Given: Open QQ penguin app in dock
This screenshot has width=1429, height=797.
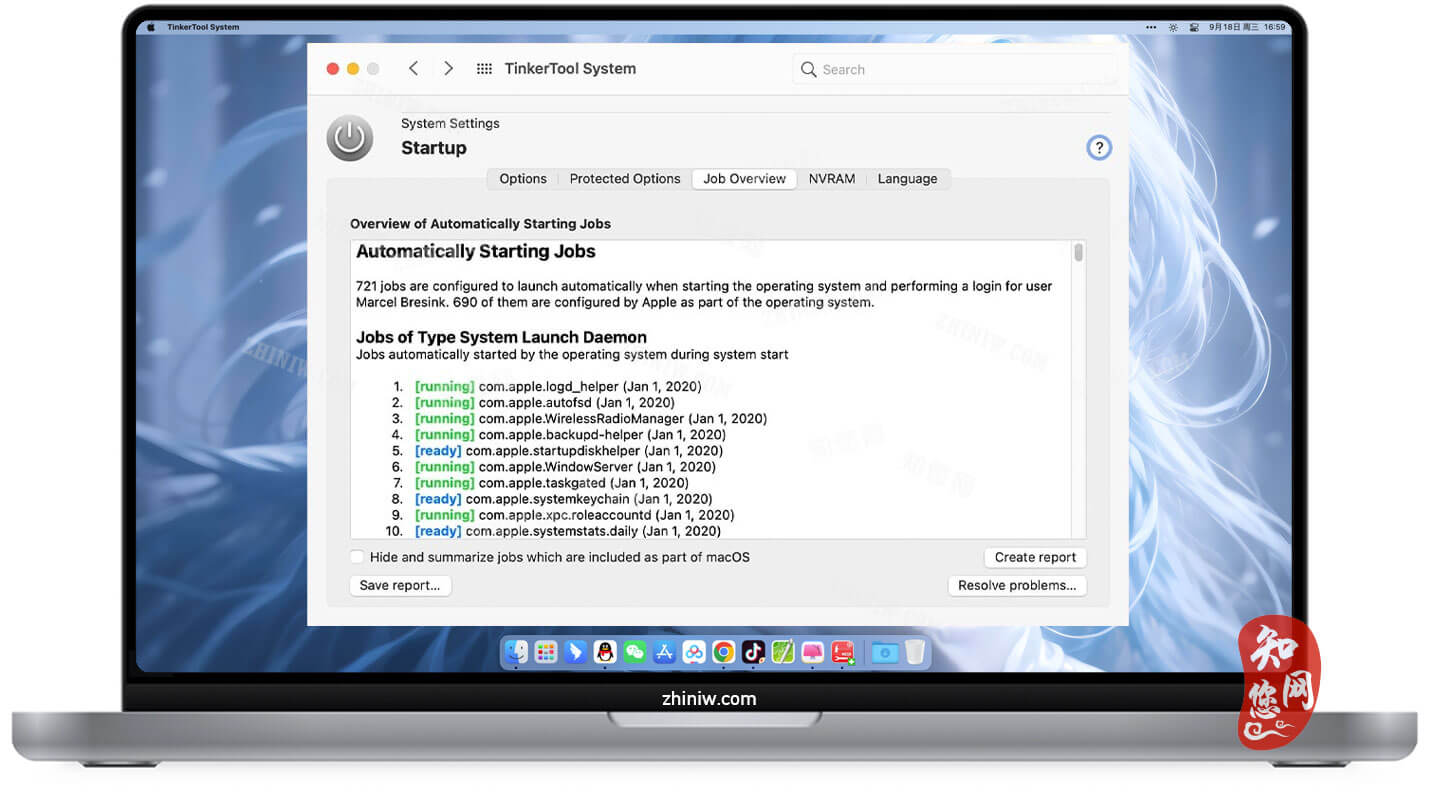Looking at the screenshot, I should click(605, 652).
